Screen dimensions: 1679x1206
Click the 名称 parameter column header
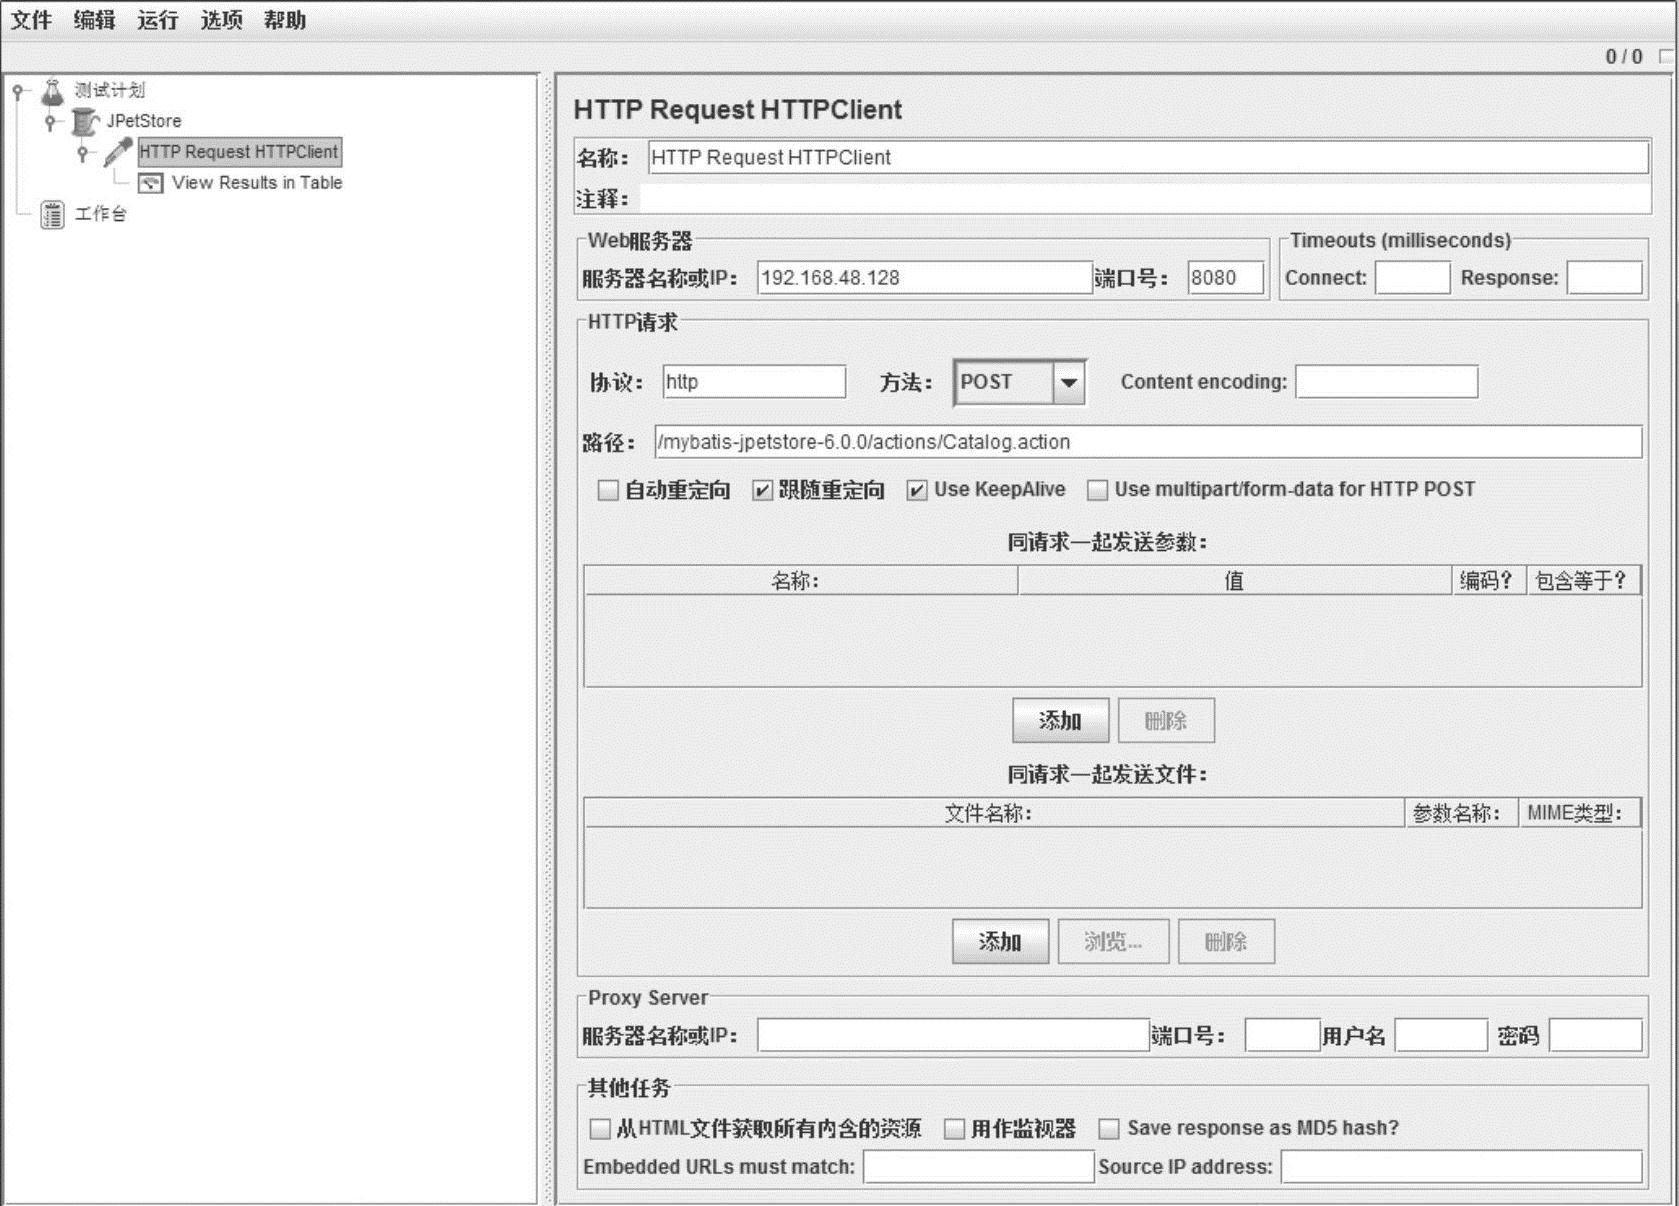pos(800,581)
